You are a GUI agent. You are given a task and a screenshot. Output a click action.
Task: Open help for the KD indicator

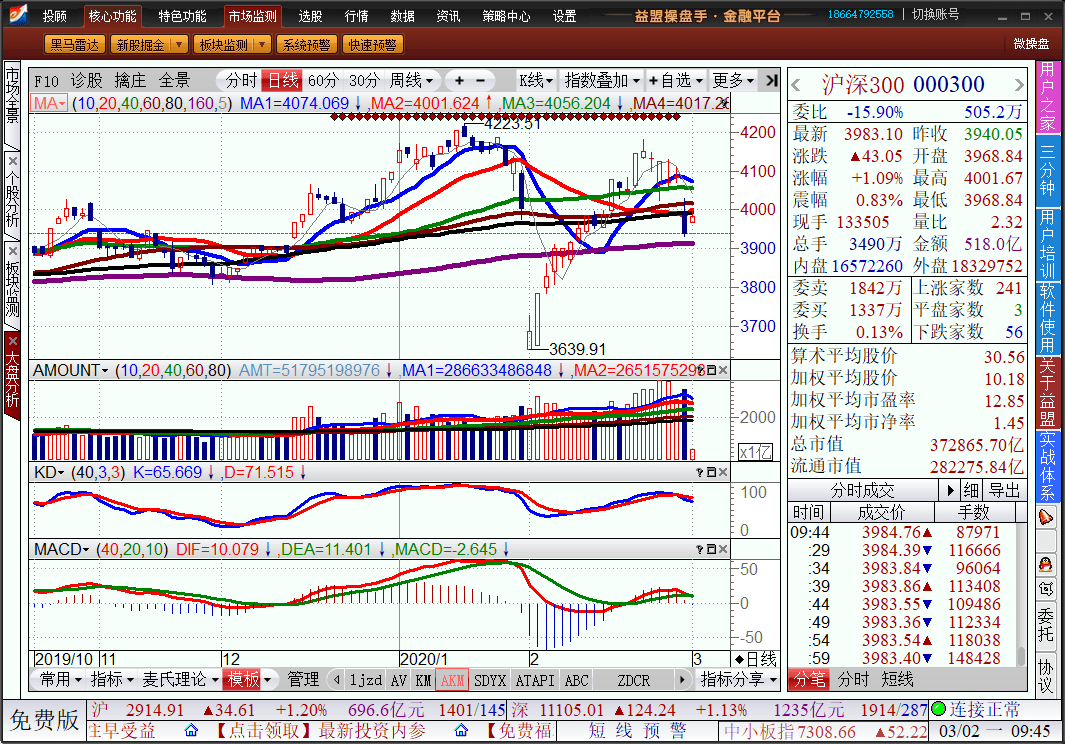tap(700, 472)
